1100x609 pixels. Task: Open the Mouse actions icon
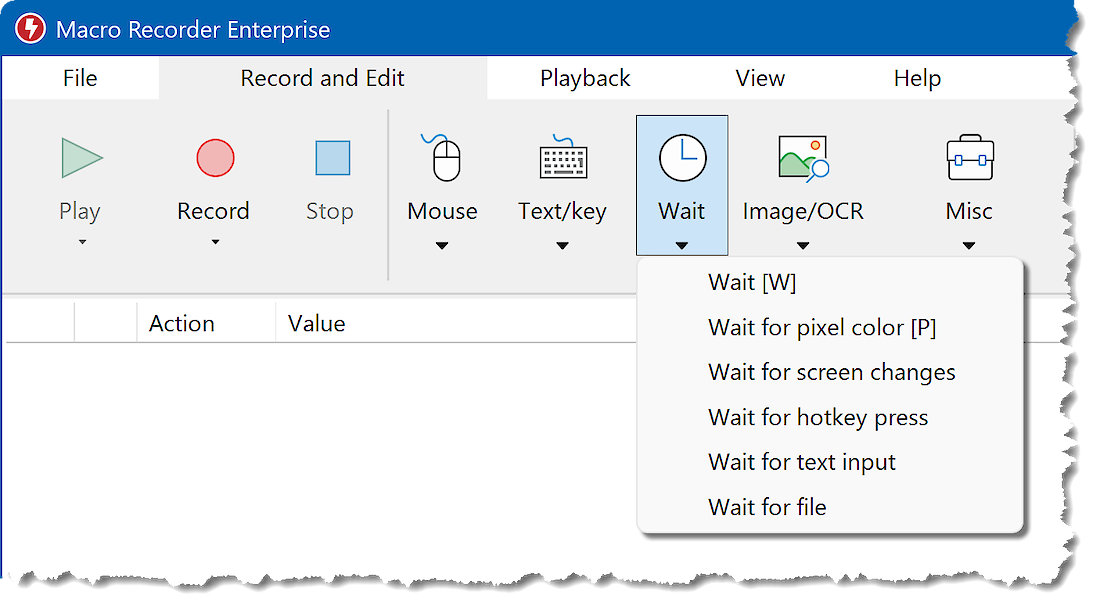pyautogui.click(x=442, y=158)
